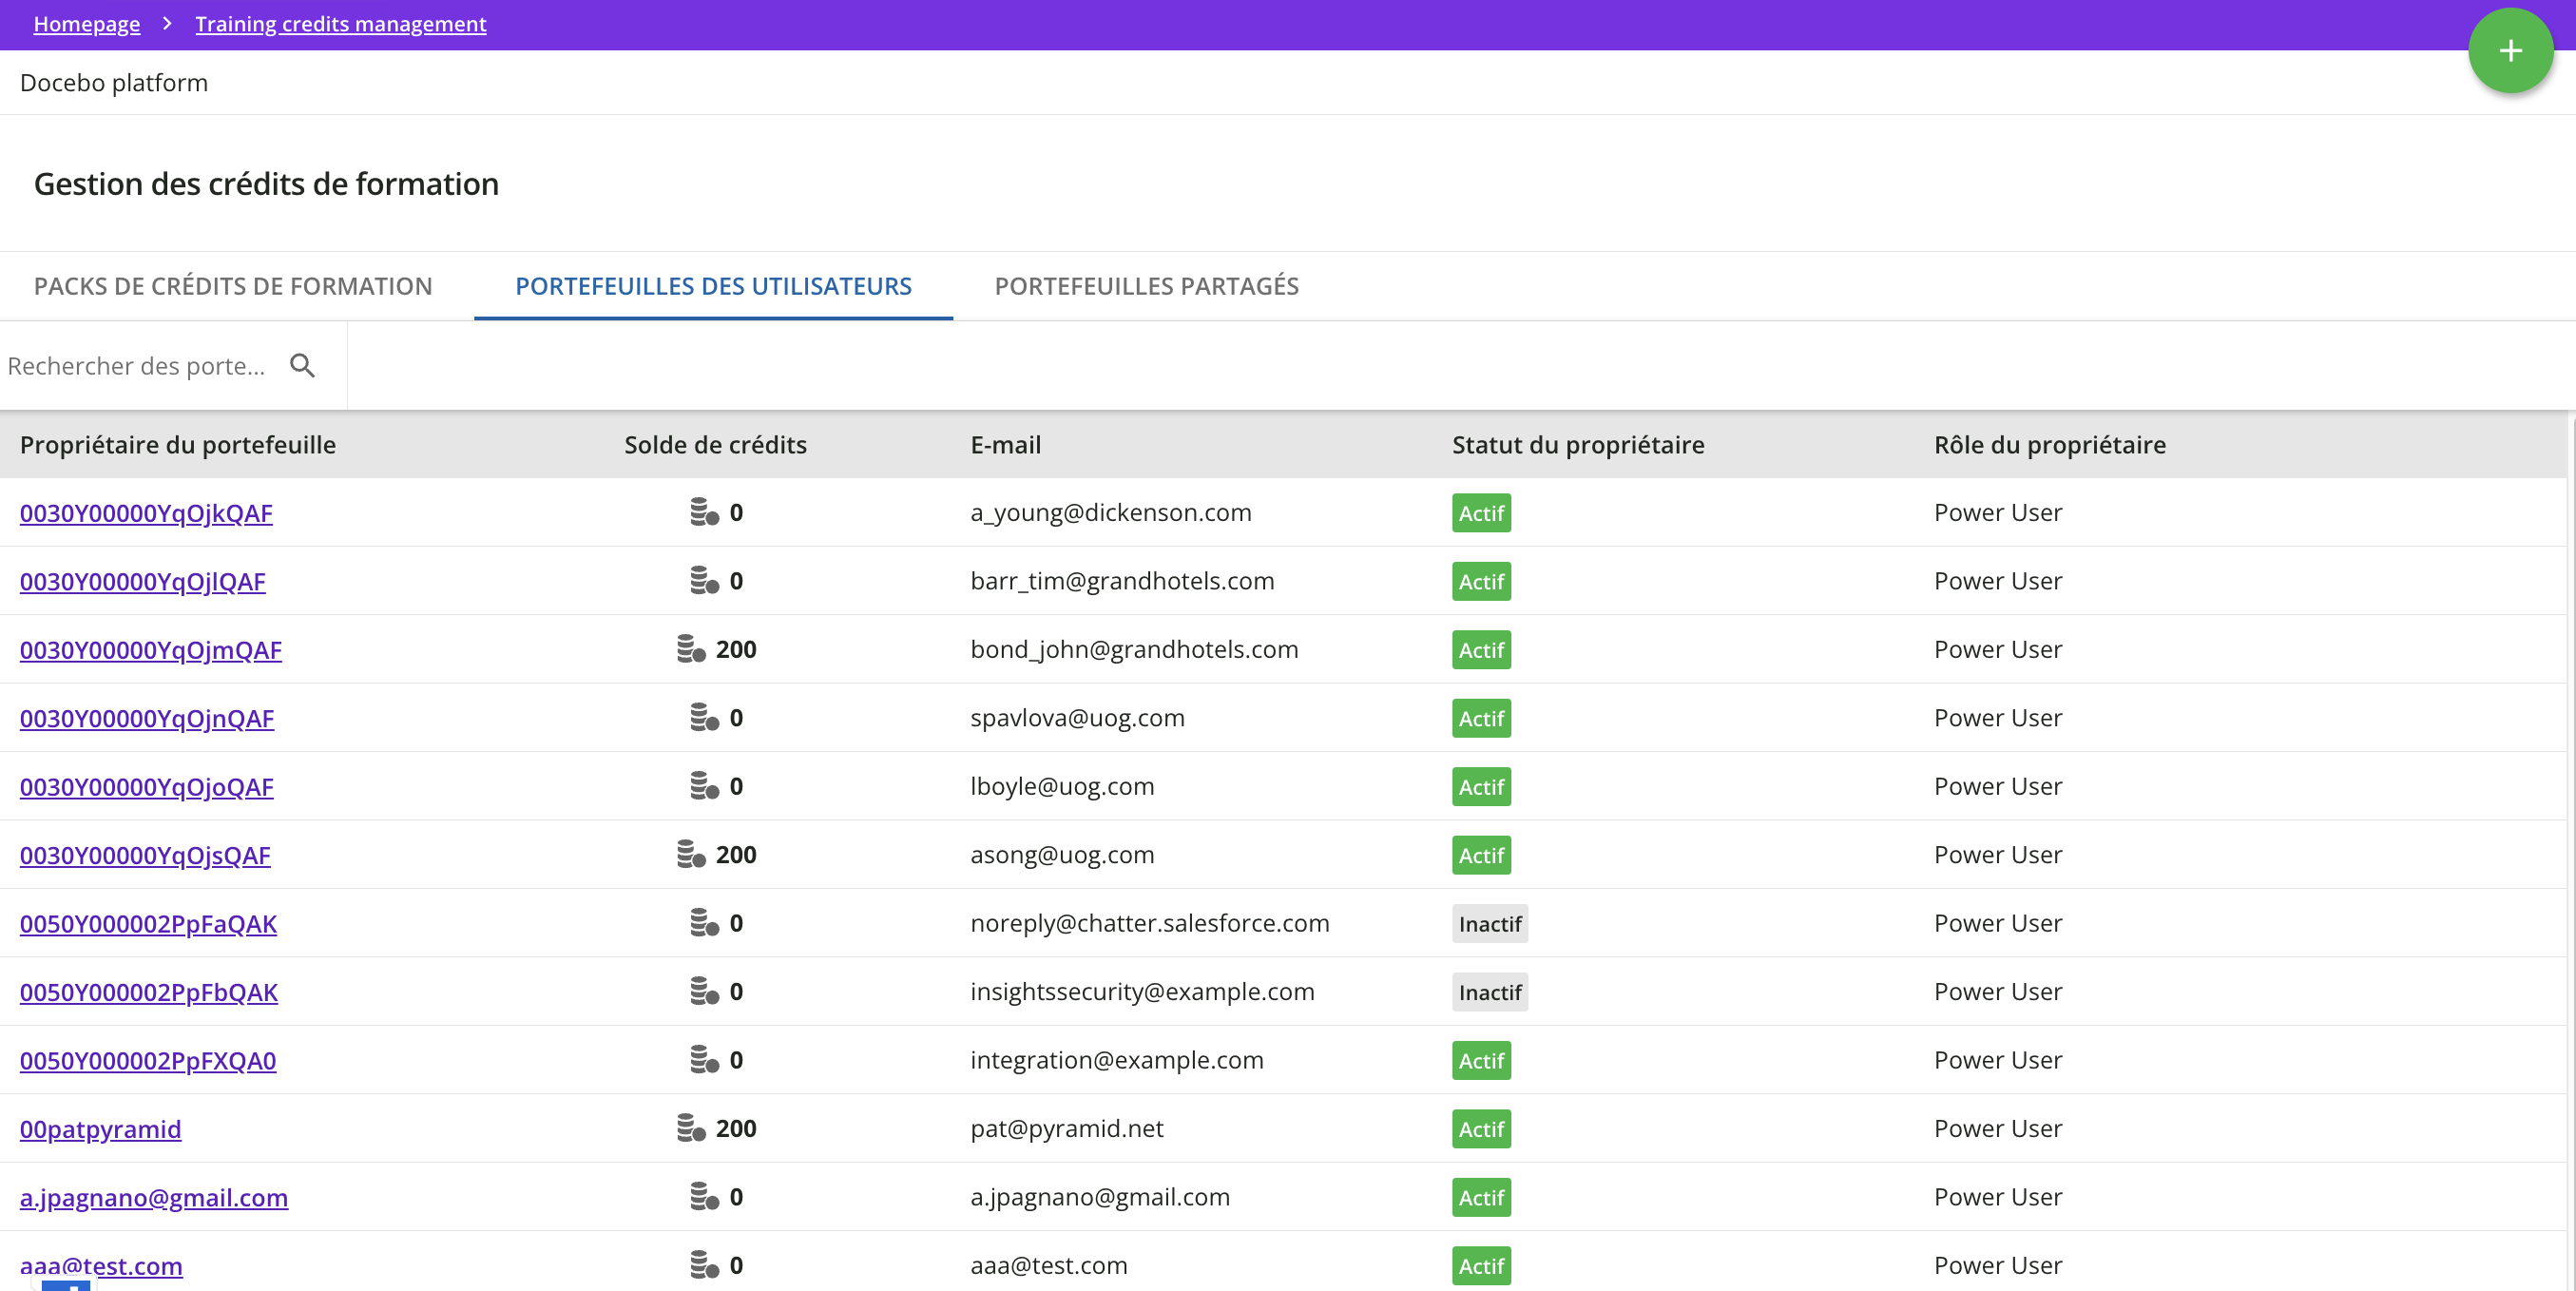
Task: Open wallet owner 00patpyramid
Action: click(100, 1129)
